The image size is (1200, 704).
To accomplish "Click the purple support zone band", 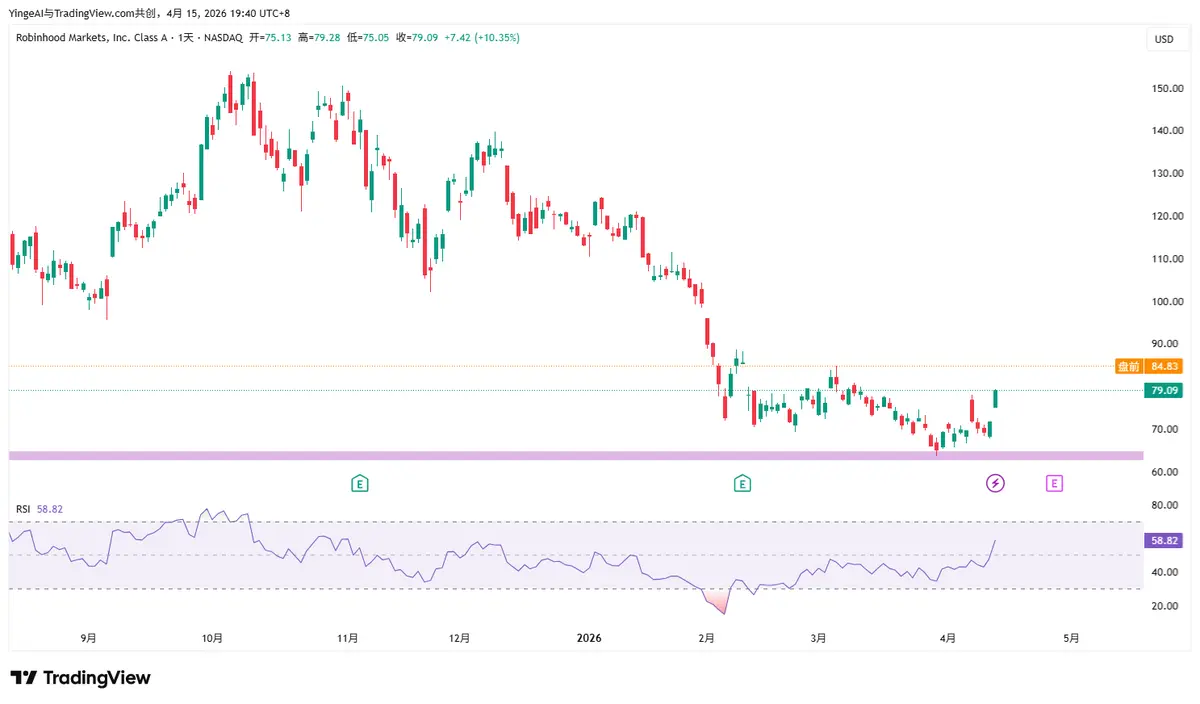I will point(576,455).
